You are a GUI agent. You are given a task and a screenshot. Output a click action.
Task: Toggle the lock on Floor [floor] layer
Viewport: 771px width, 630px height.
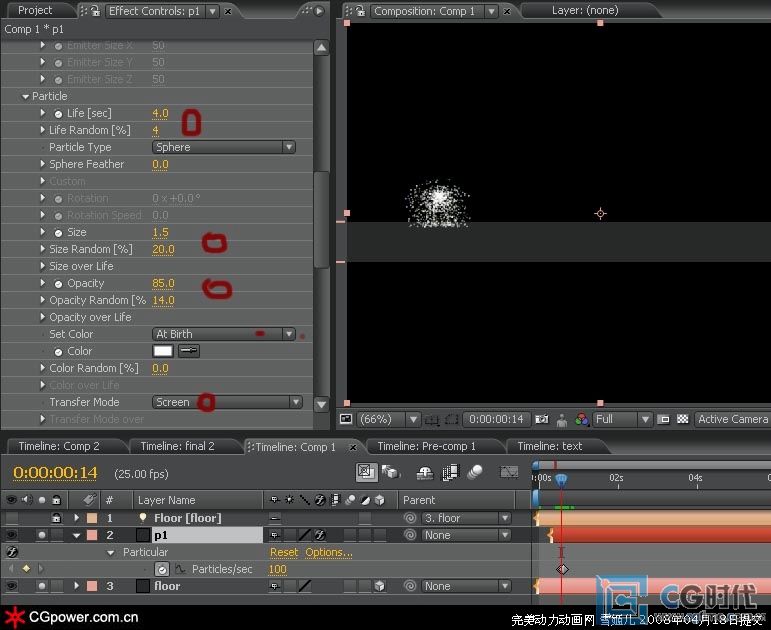click(x=57, y=518)
